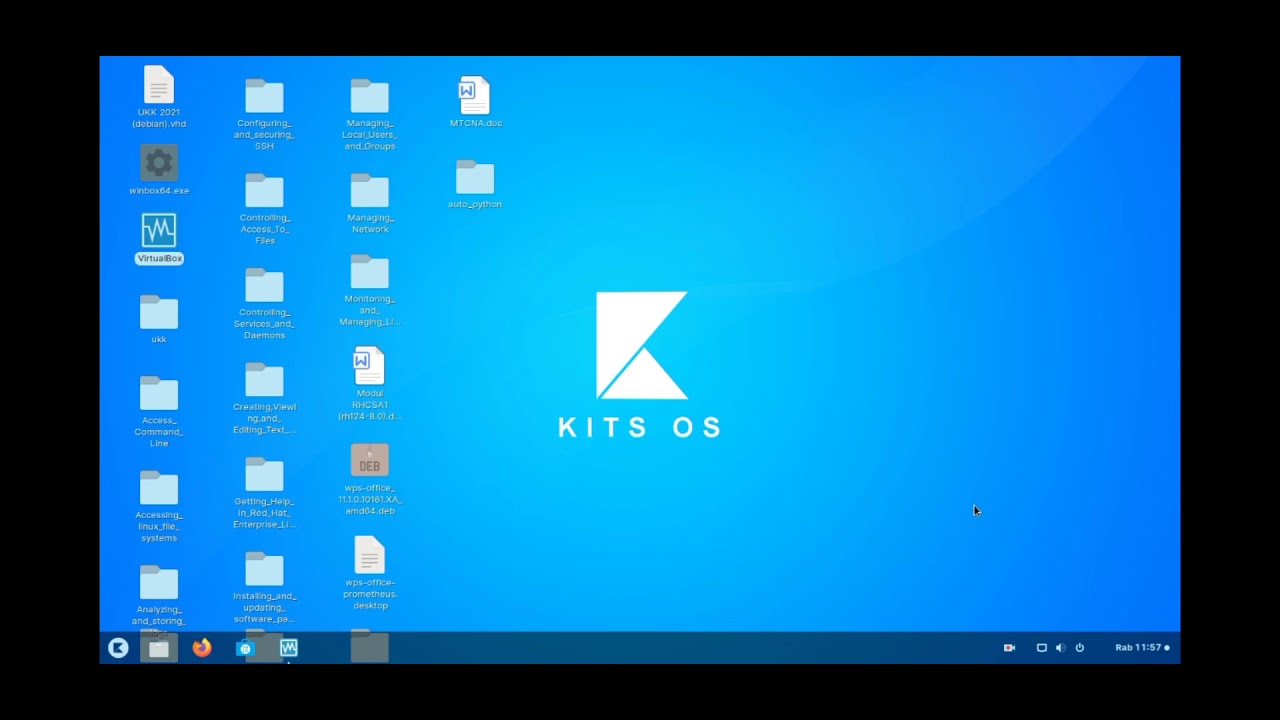This screenshot has height=720, width=1280.
Task: Select the UKK 2021 (debian).vhd file
Action: click(159, 97)
